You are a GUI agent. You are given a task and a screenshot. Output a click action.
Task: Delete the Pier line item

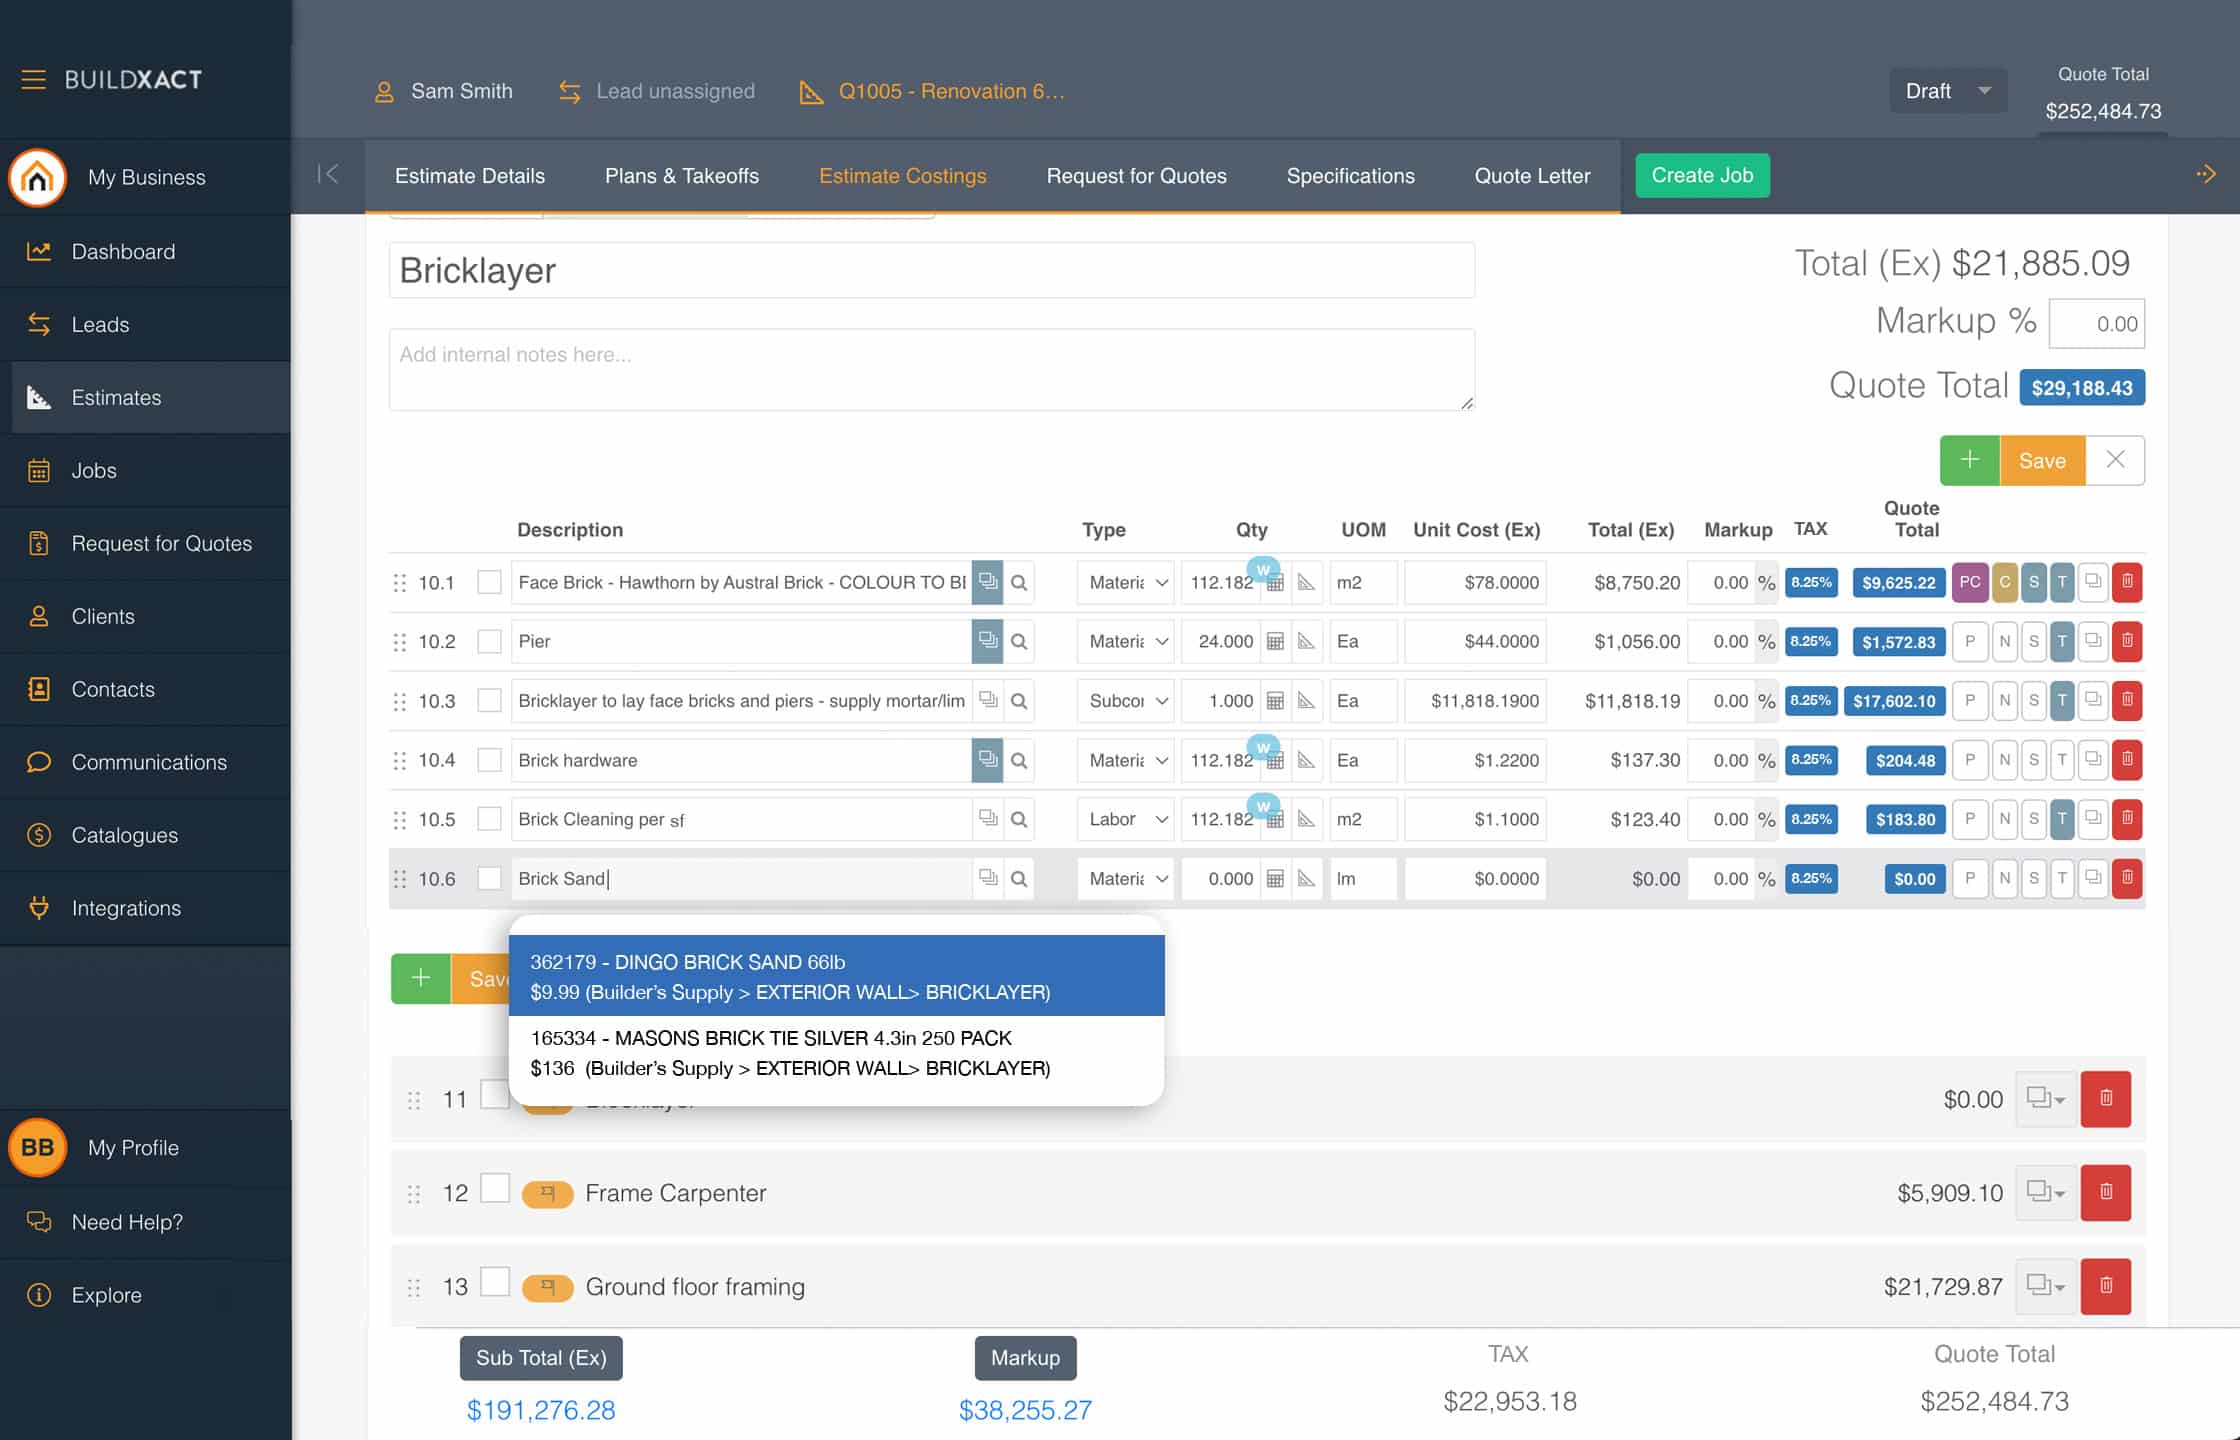(2128, 641)
